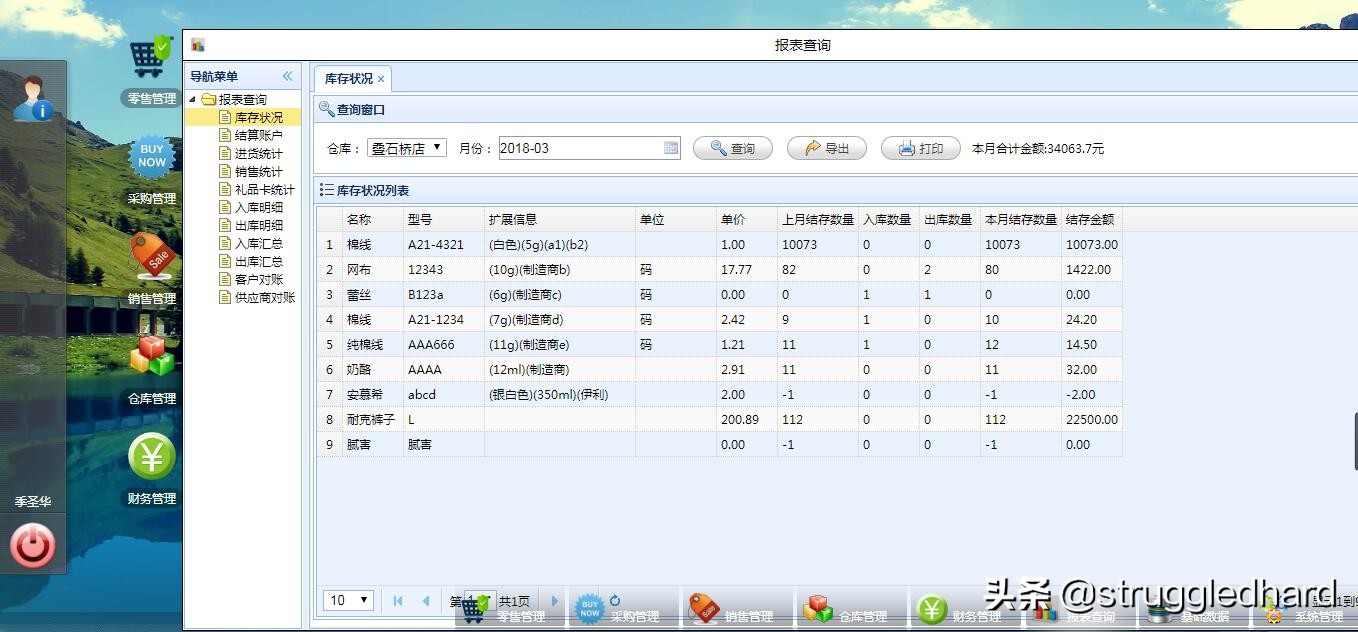
Task: Click the 打印 print button
Action: [919, 146]
